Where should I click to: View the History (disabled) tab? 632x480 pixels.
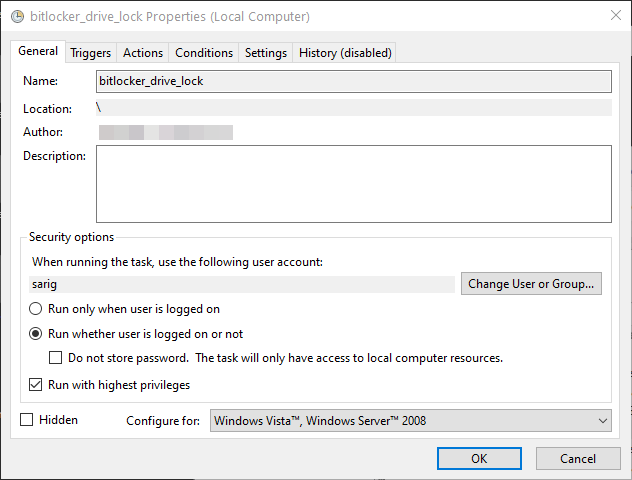345,53
